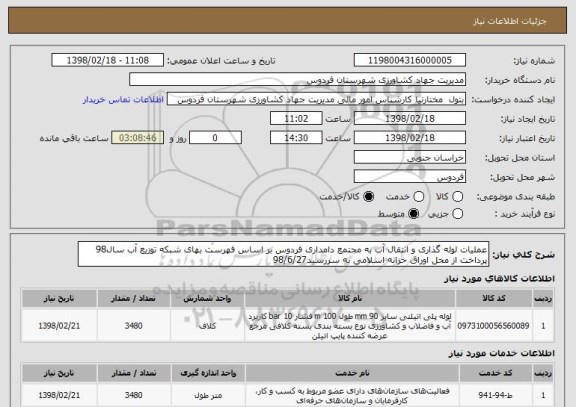This screenshot has height=407, width=576.
Task: Choose the متوسط purchase type radio
Action: click(414, 214)
